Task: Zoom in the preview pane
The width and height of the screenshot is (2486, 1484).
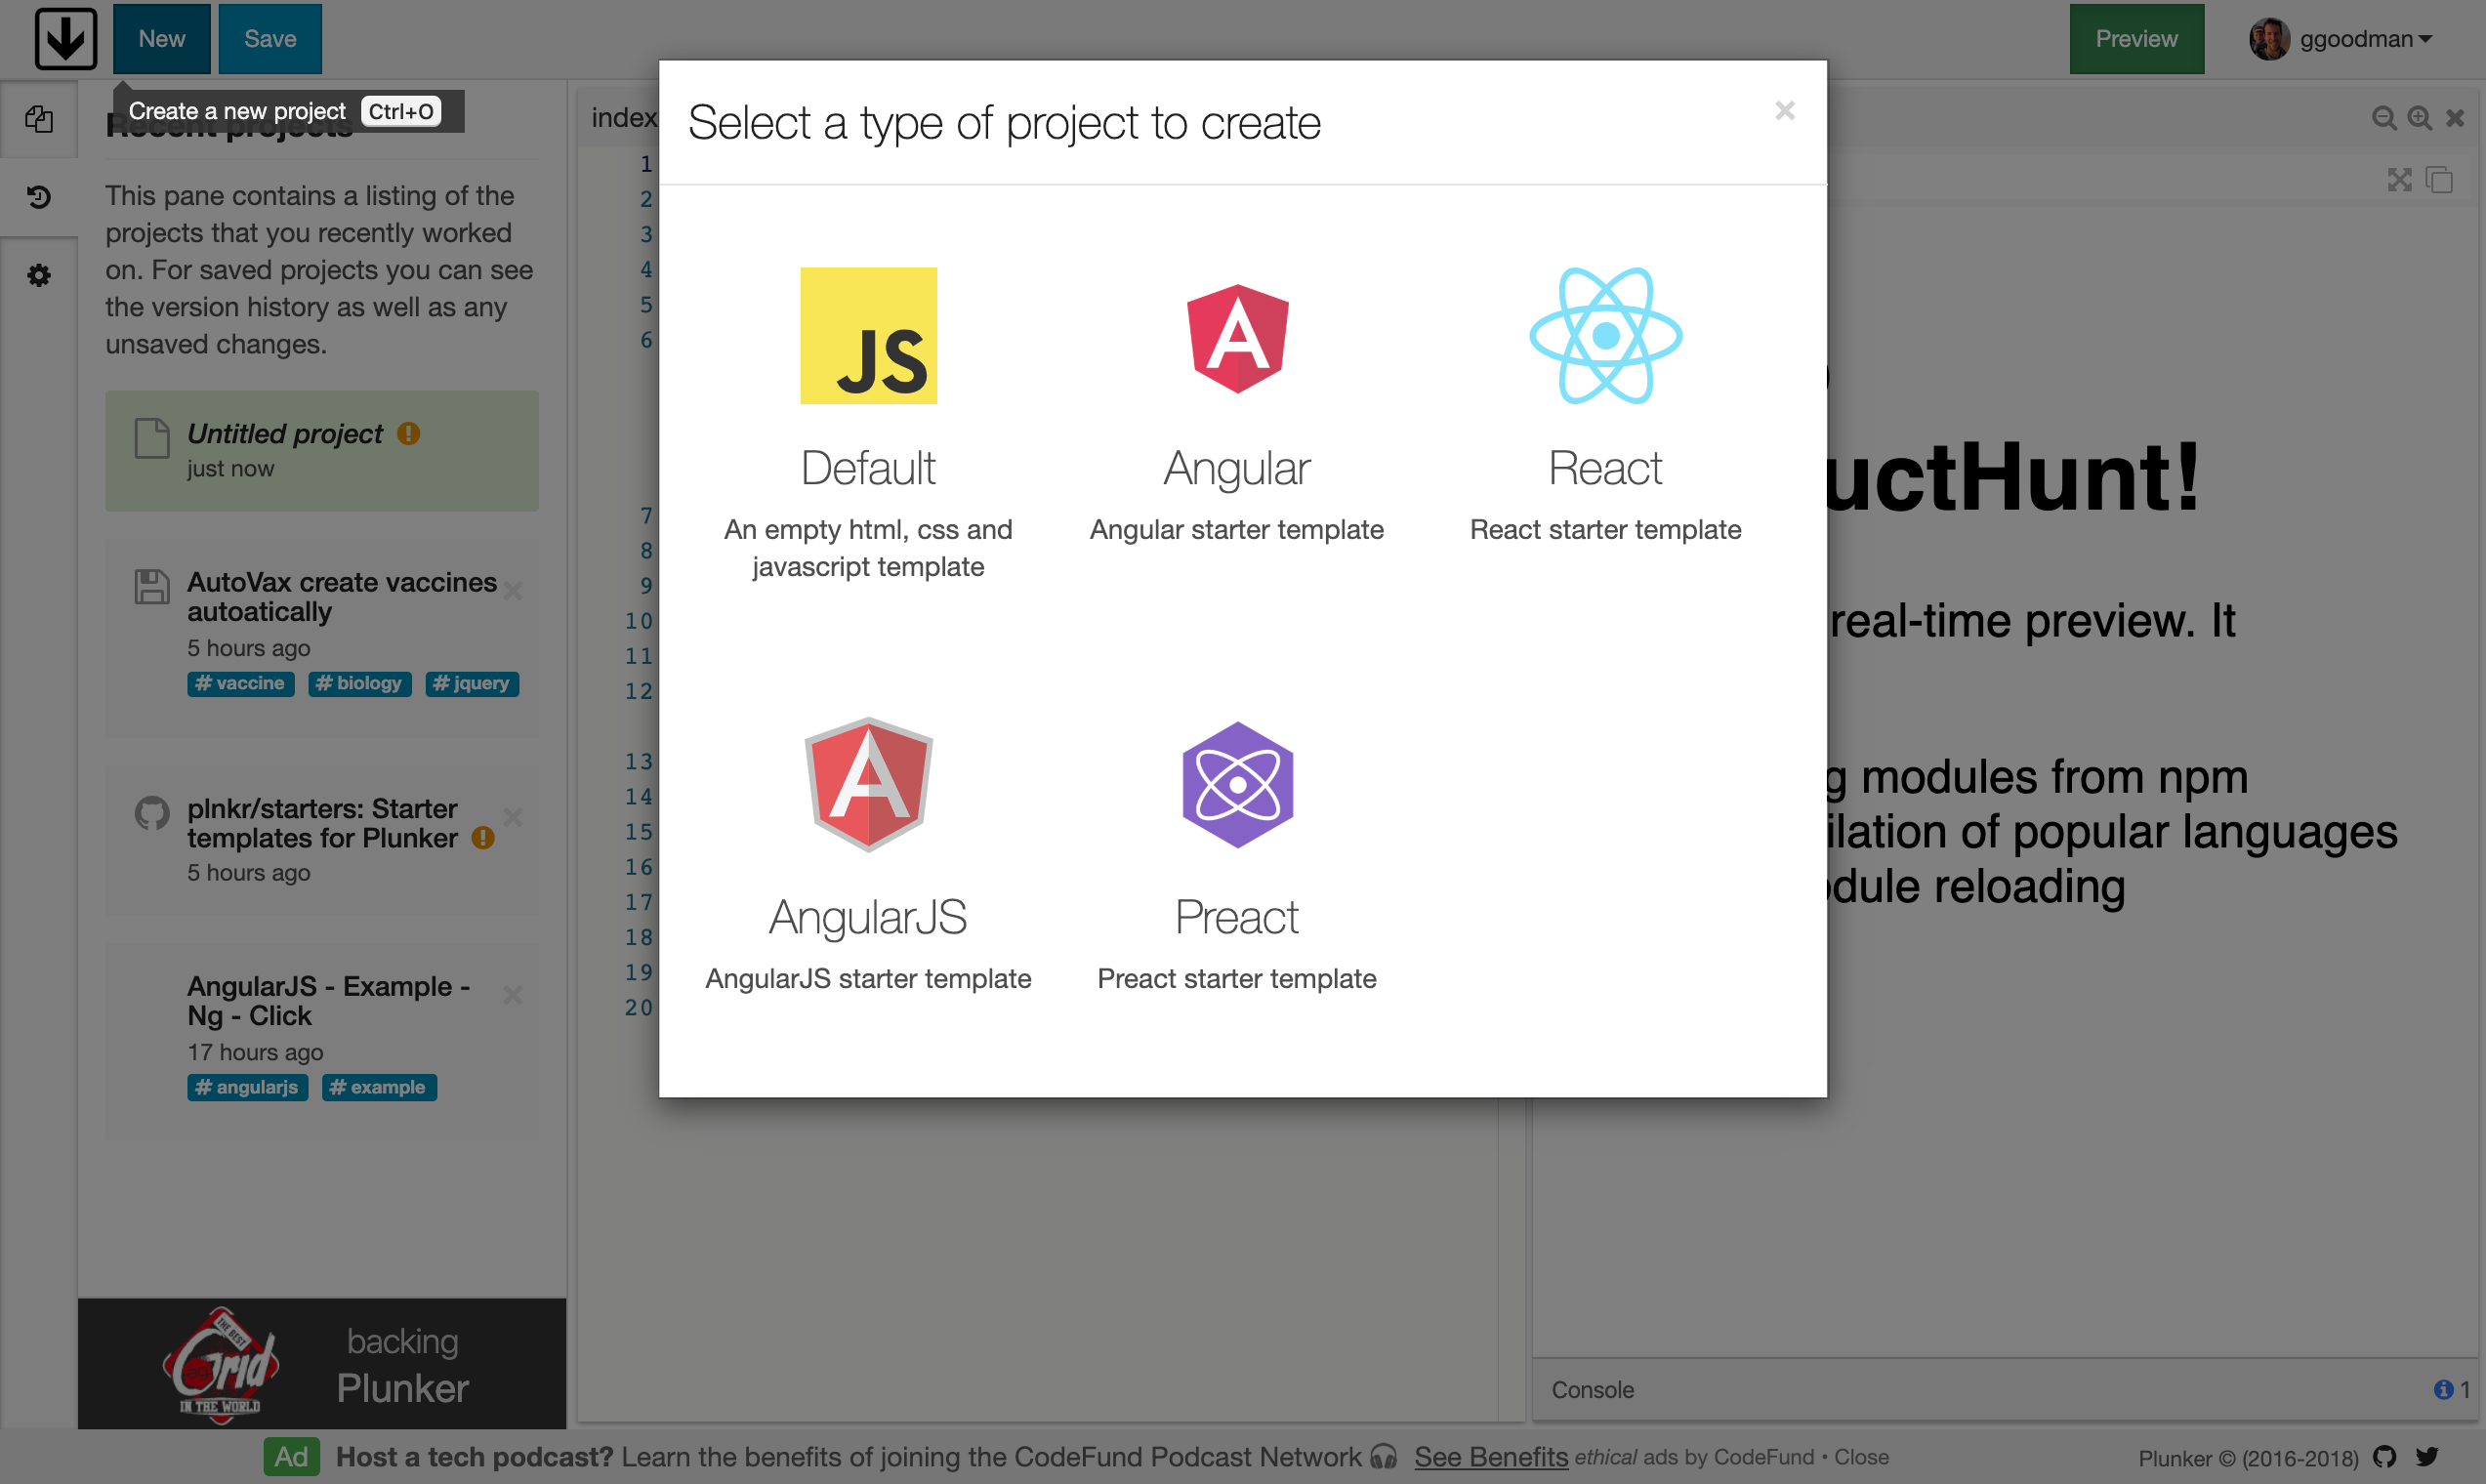Action: (2419, 119)
